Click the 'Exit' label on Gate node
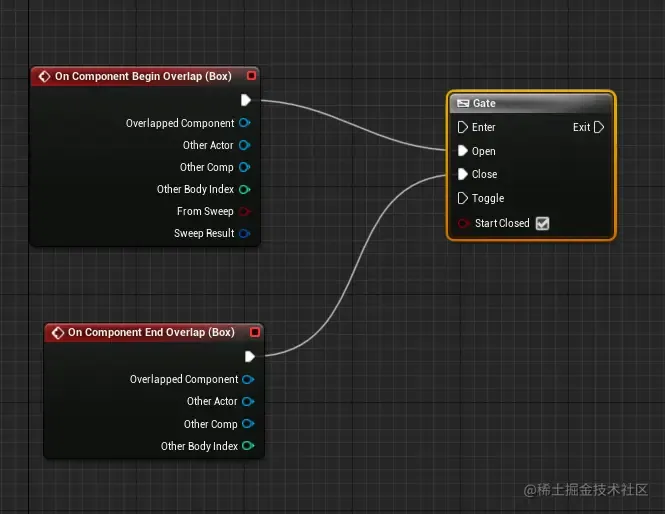665x514 pixels. point(581,127)
